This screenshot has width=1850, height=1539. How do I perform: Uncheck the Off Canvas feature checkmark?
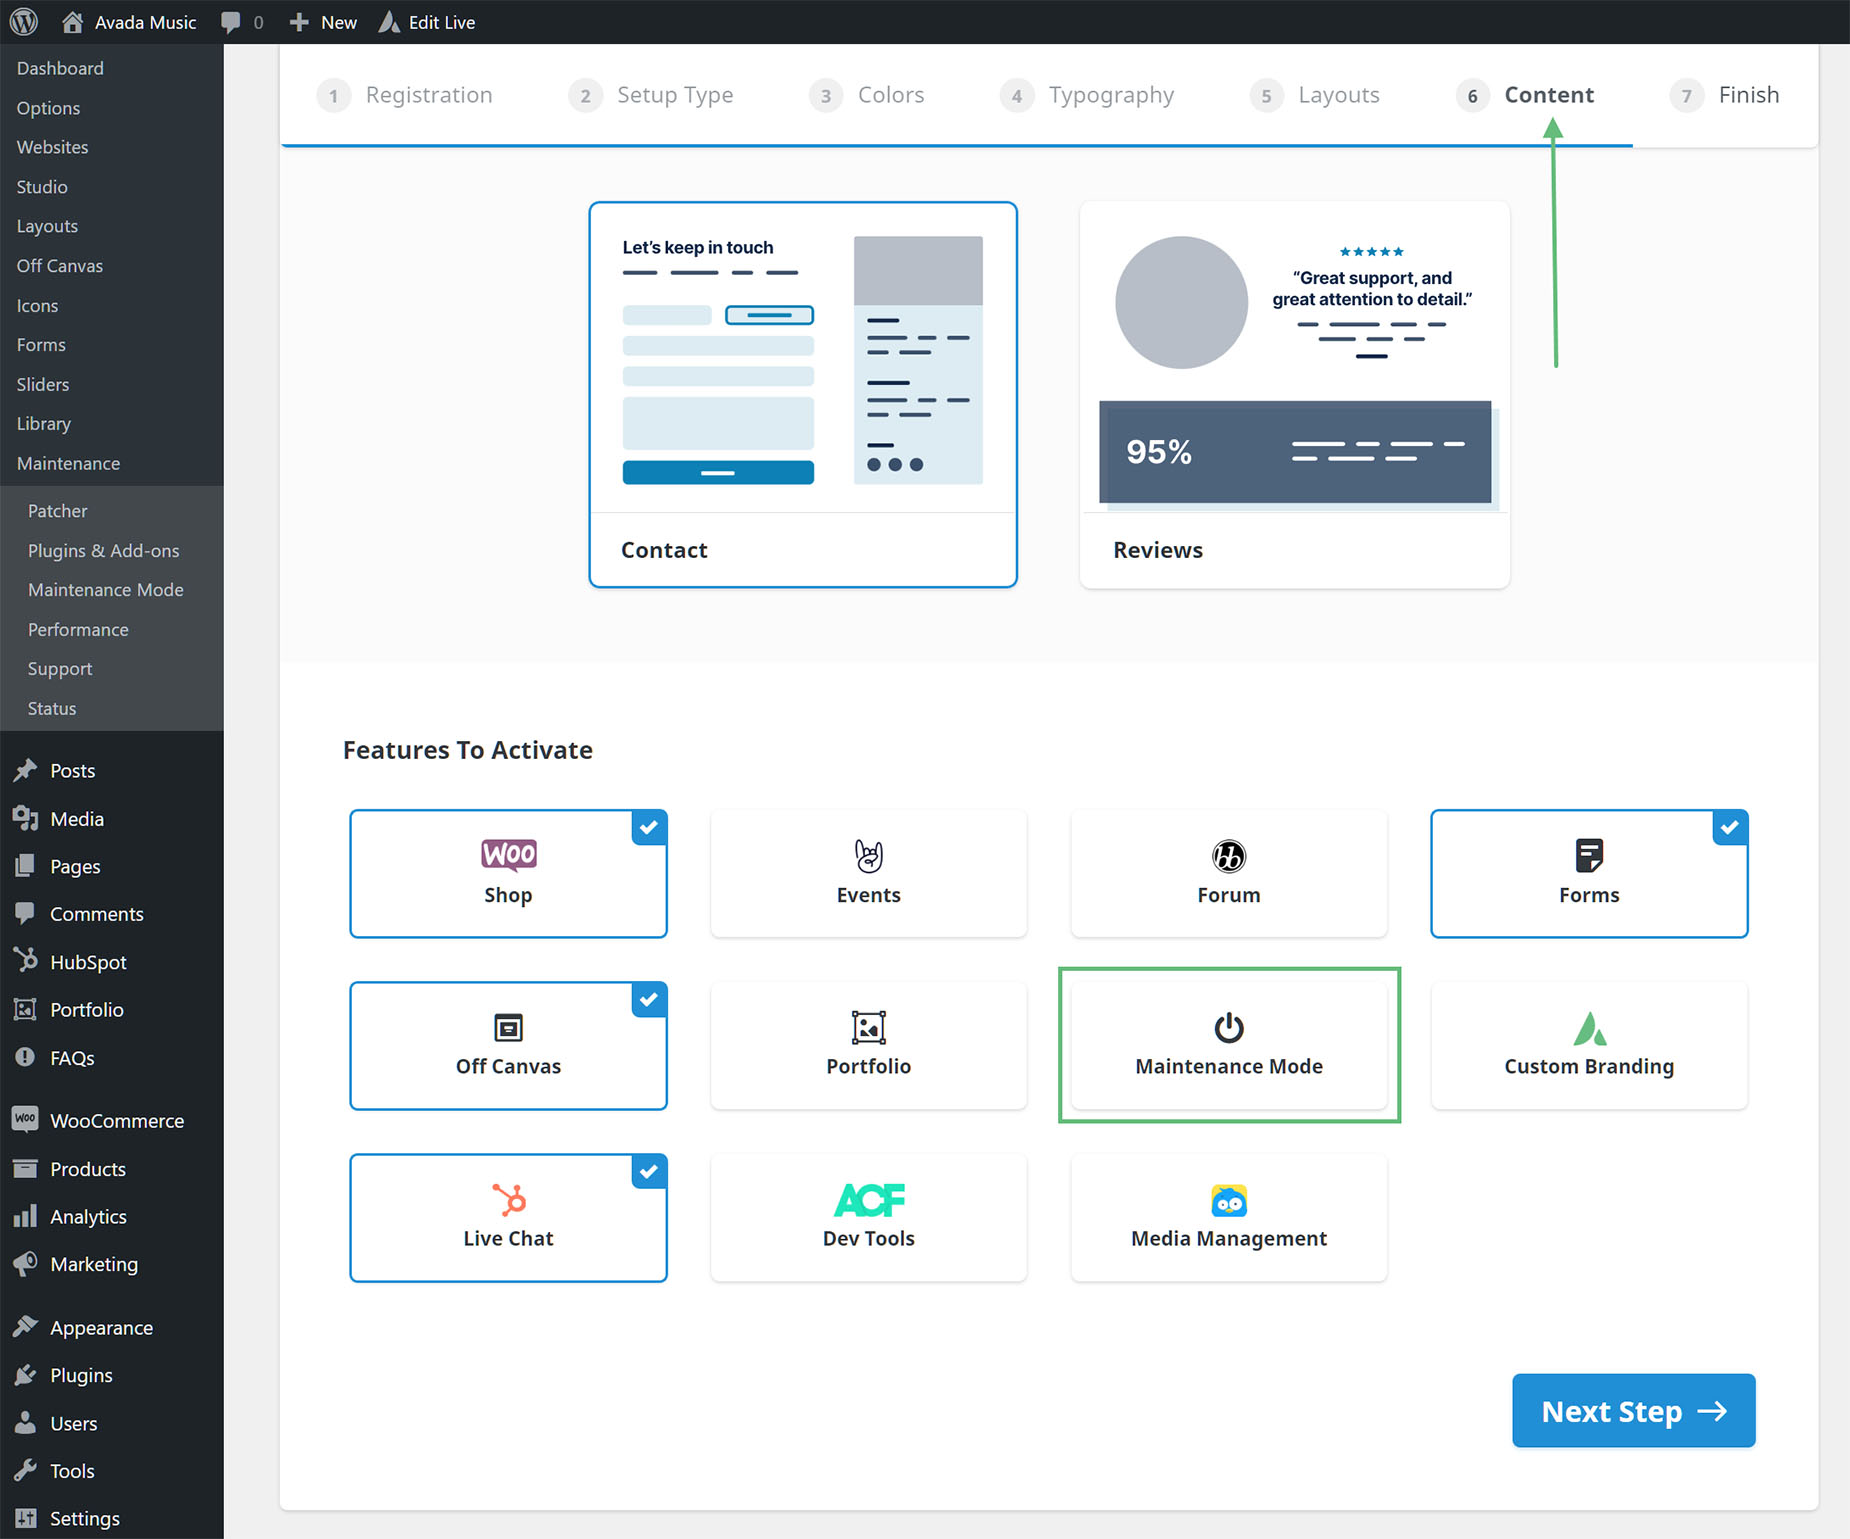coord(649,1000)
